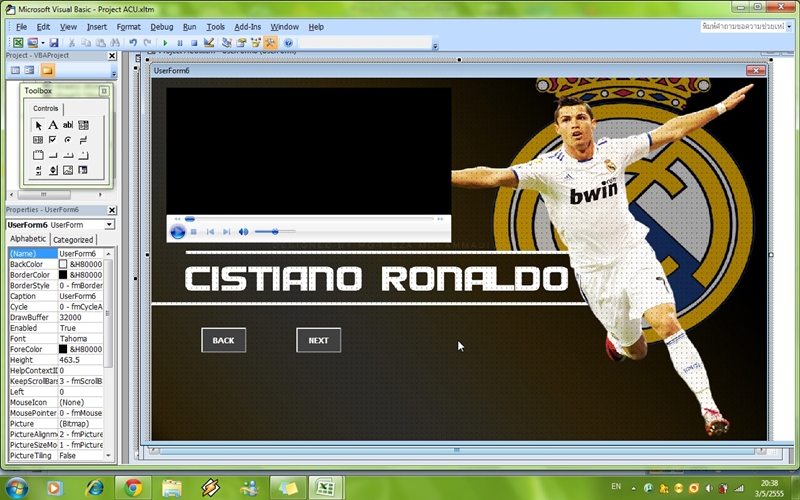
Task: Open the Microsoft Excel view icon
Action: [18, 43]
